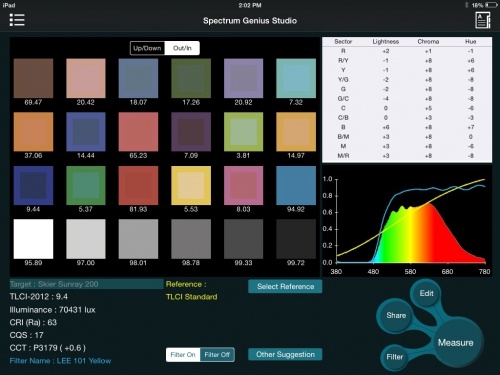Tap the salmon red swatch labeled 65.23
The height and width of the screenshot is (375, 500).
[138, 132]
